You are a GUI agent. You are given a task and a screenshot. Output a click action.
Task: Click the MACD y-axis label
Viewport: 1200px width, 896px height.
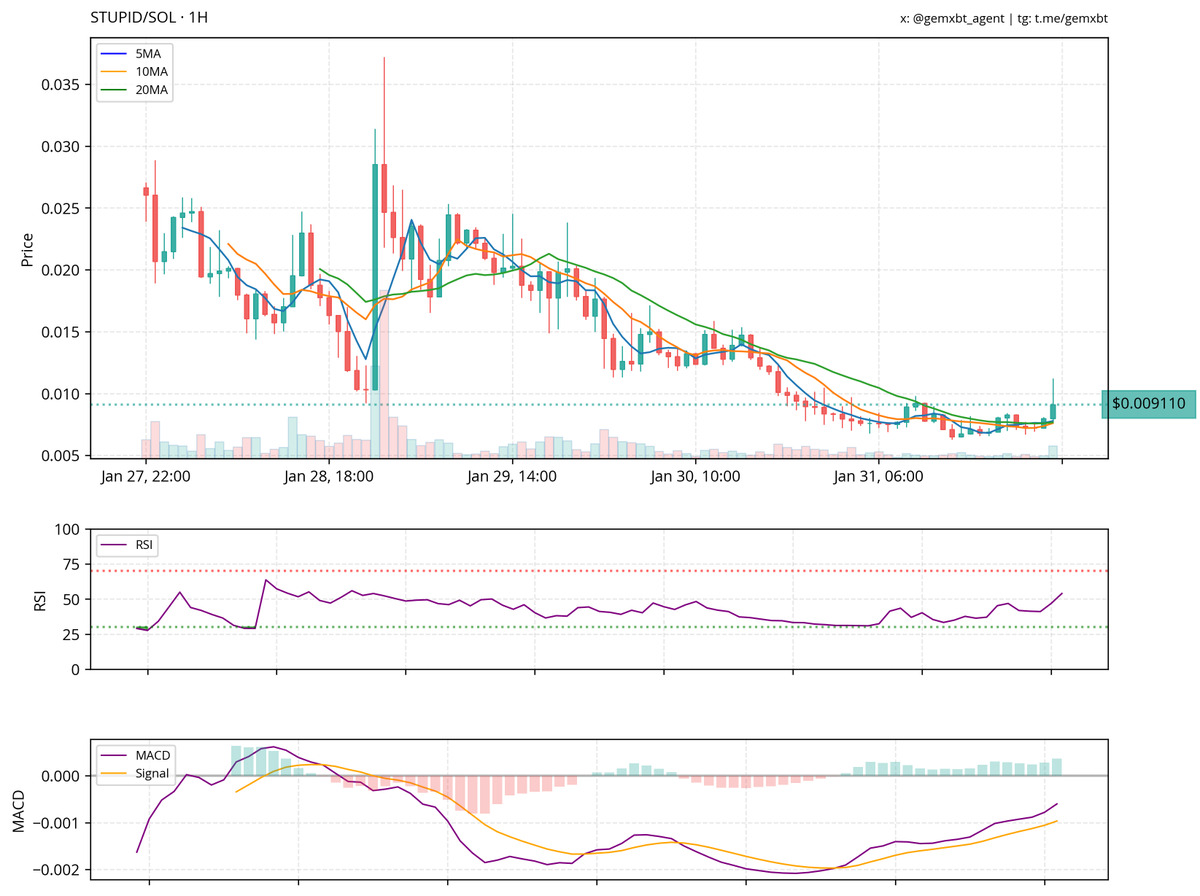point(18,810)
